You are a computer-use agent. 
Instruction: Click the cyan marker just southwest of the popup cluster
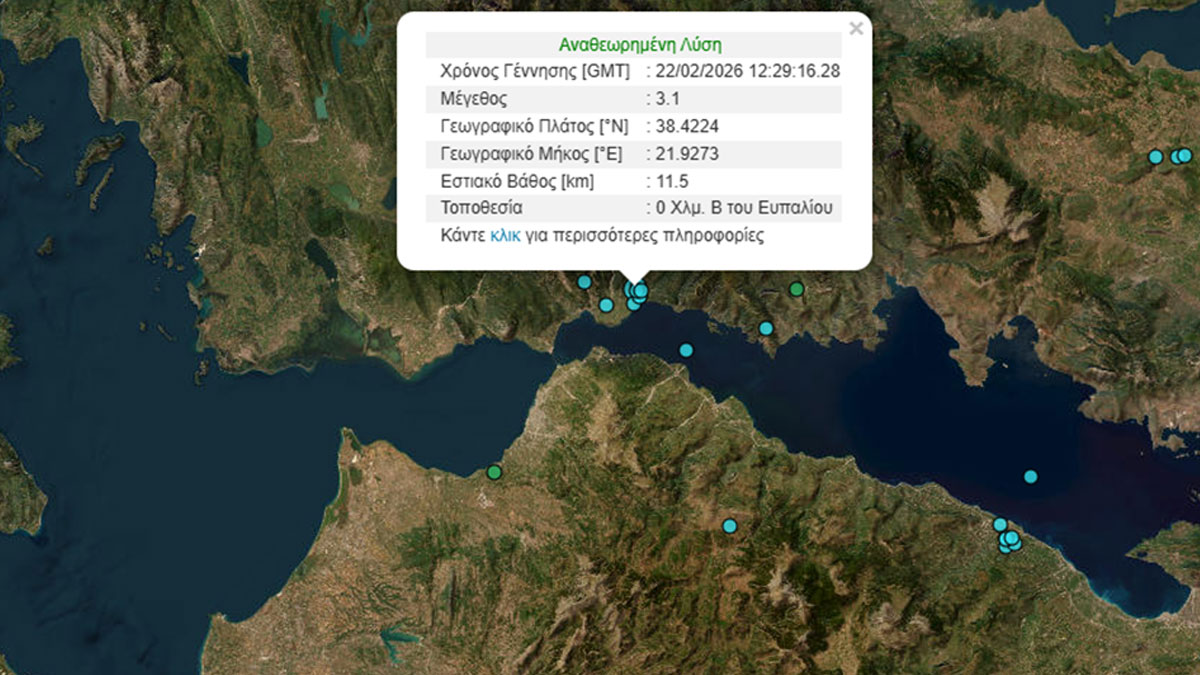point(606,305)
